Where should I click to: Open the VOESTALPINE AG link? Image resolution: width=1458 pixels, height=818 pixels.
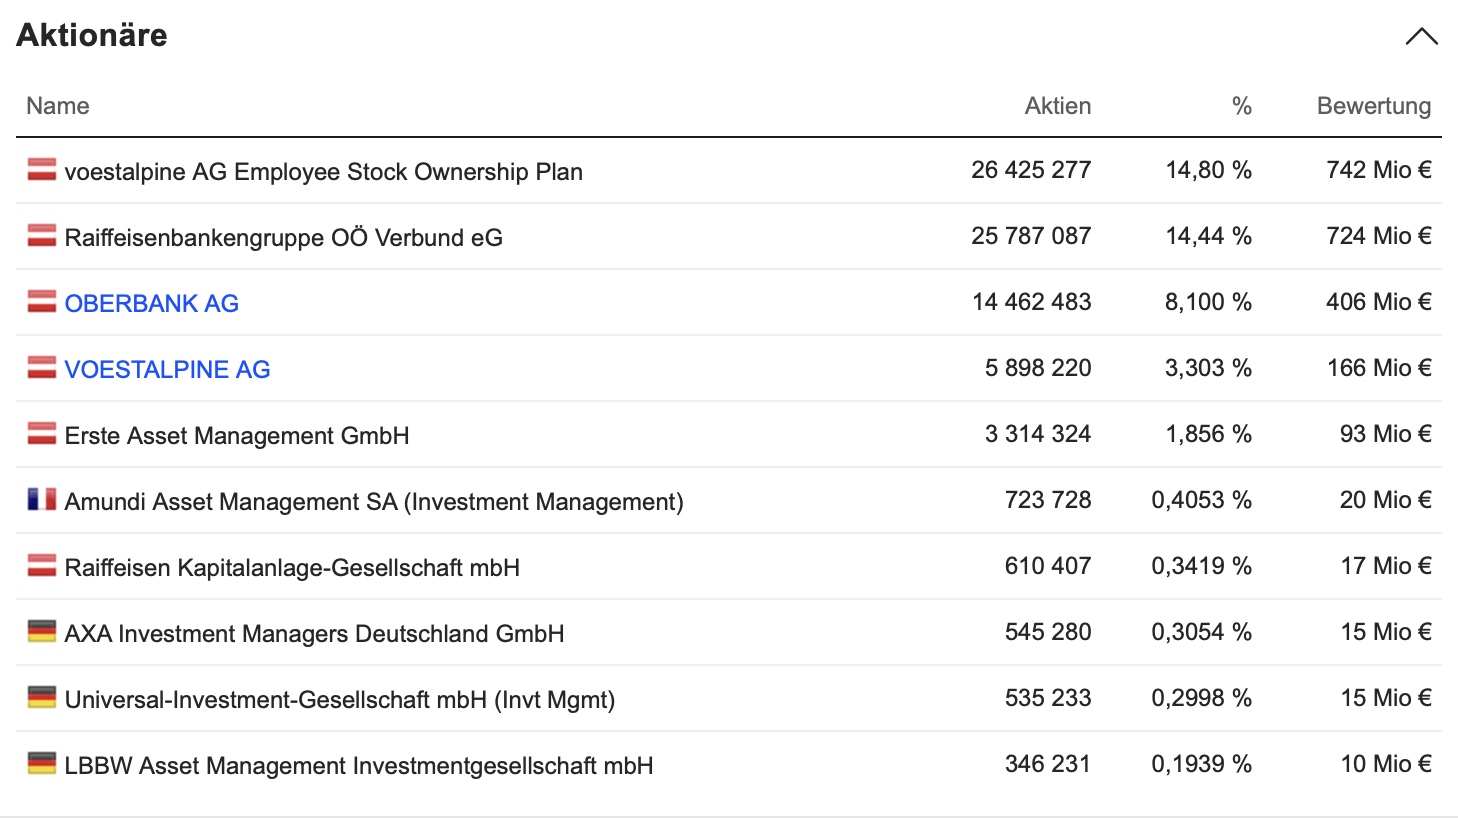[x=167, y=370]
